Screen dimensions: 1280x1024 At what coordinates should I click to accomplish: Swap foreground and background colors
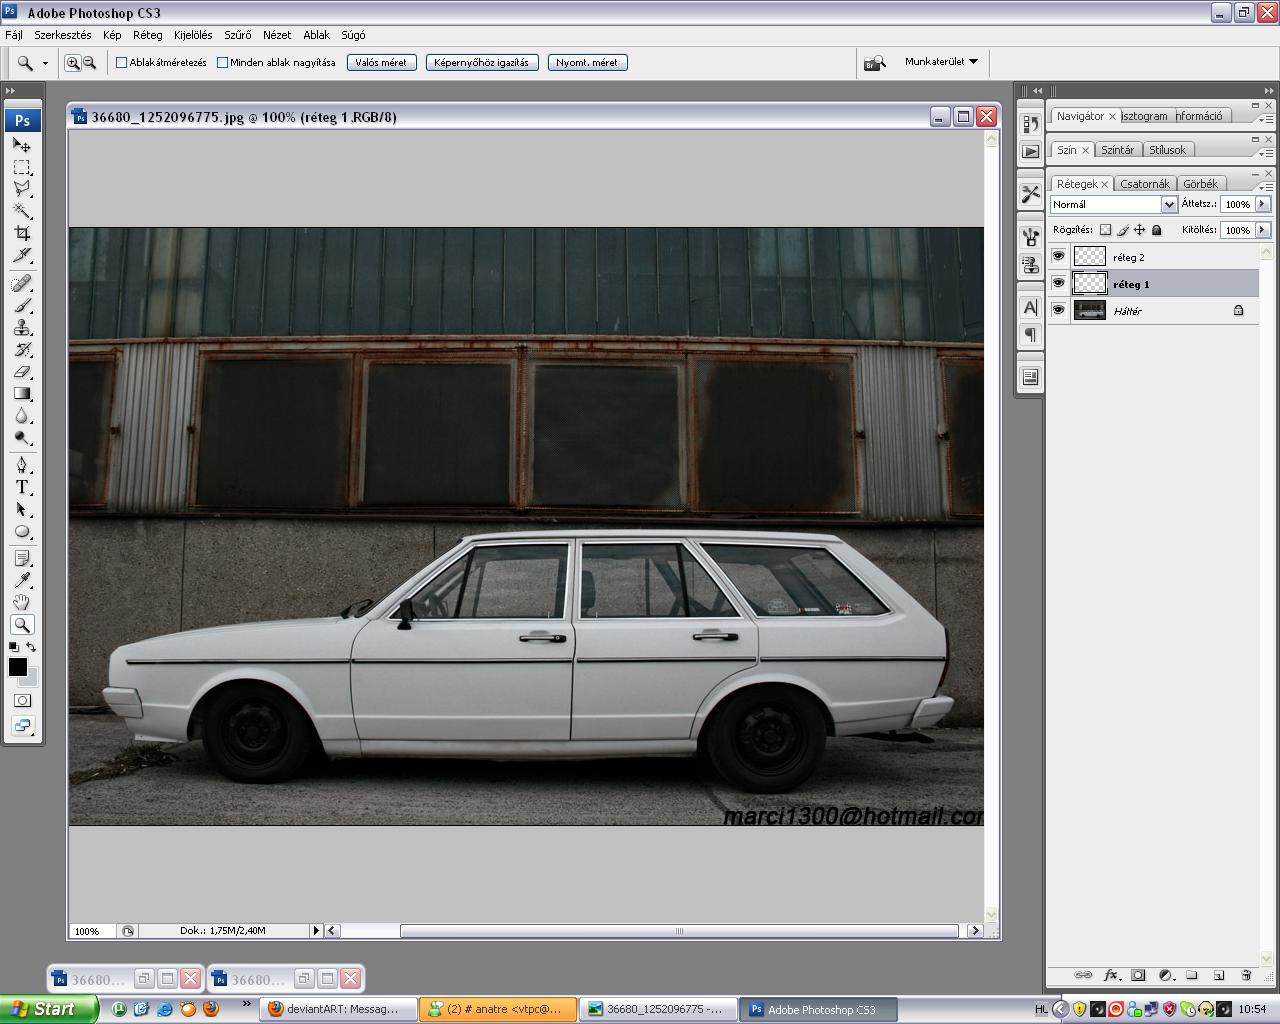pos(31,647)
